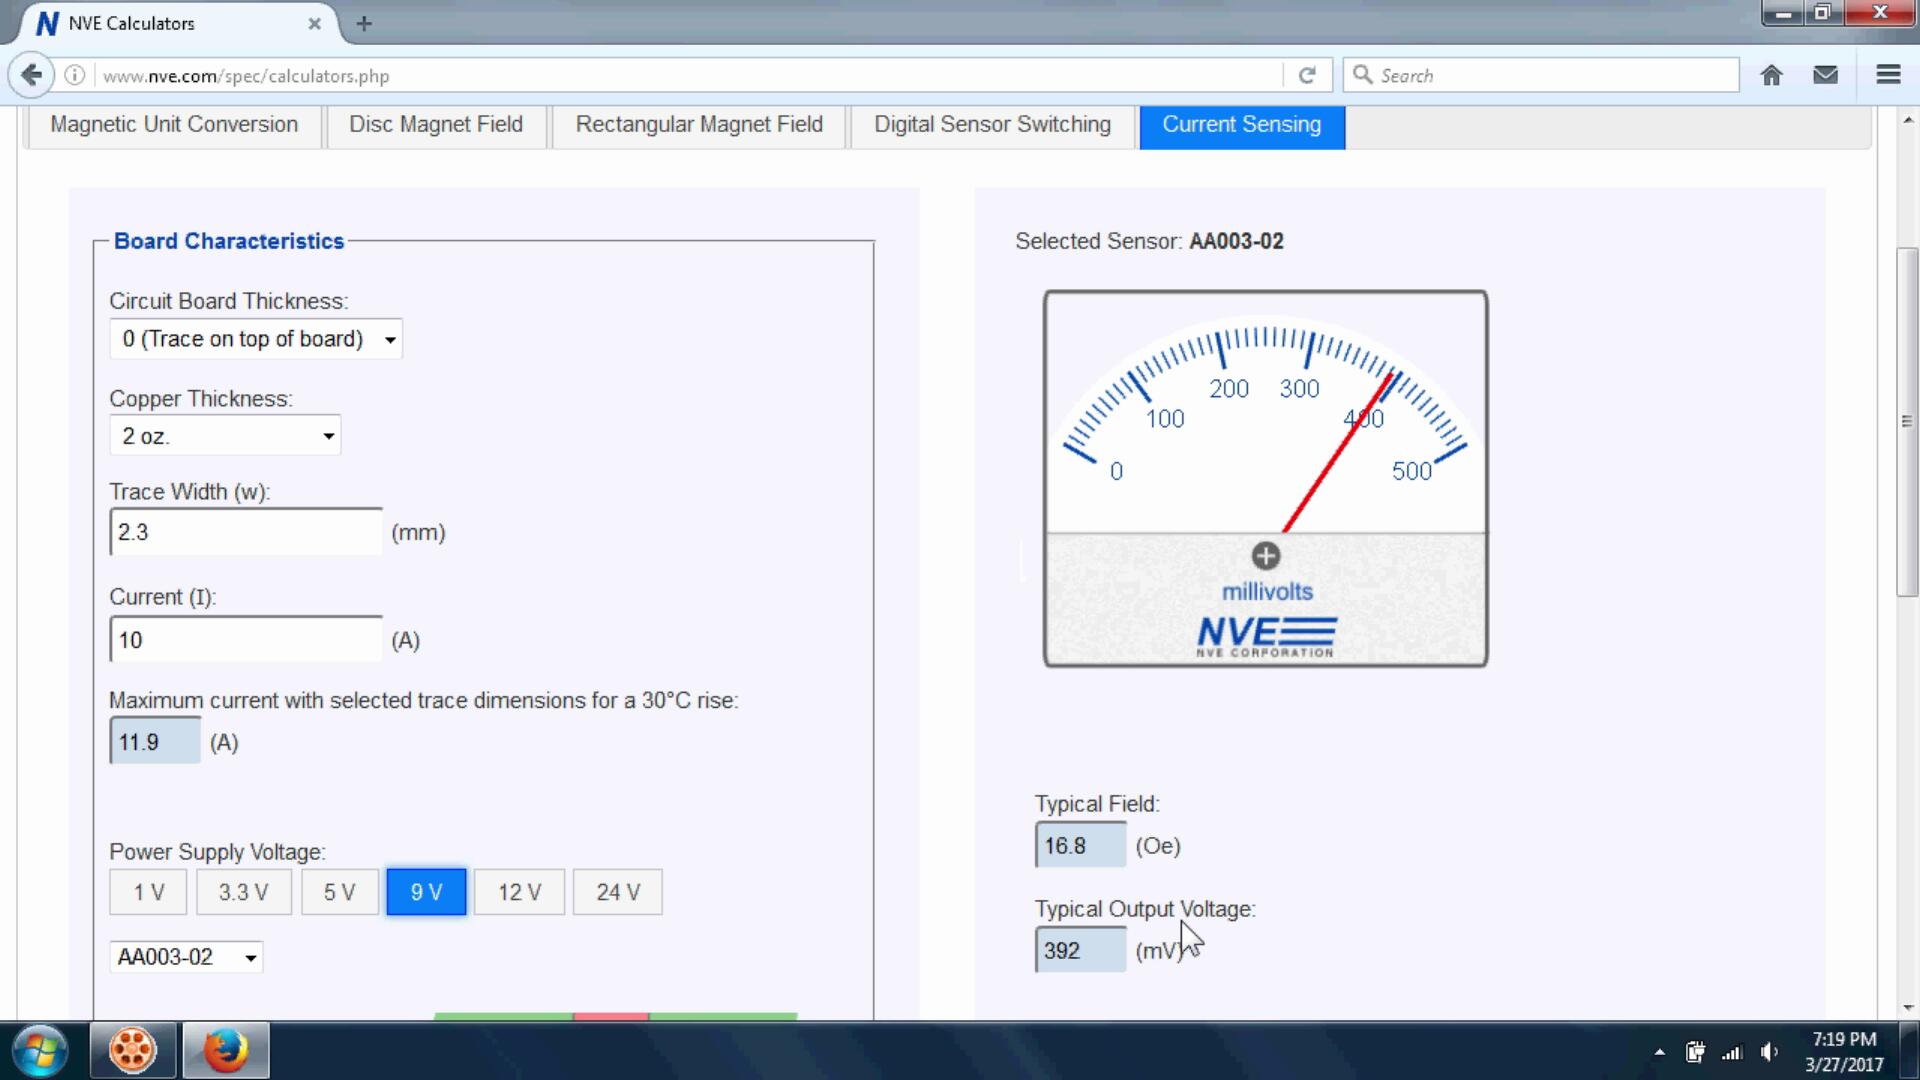
Task: Open a new browser tab with plus
Action: (x=364, y=23)
